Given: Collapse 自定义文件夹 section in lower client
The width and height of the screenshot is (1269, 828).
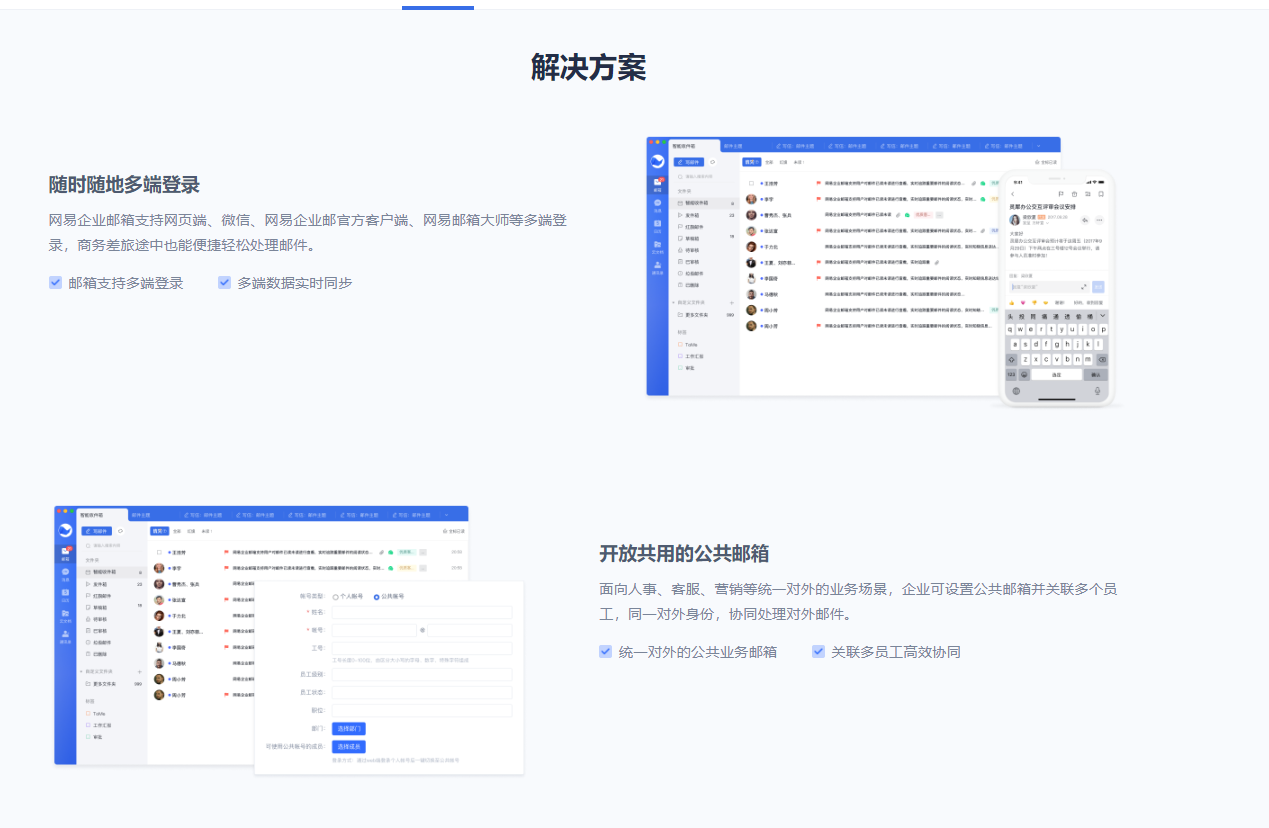Looking at the screenshot, I should point(81,672).
